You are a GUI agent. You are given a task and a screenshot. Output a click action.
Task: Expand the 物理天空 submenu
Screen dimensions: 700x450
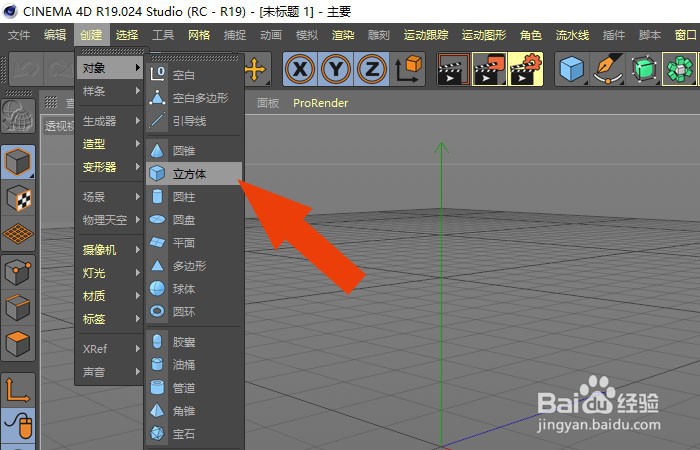click(109, 220)
